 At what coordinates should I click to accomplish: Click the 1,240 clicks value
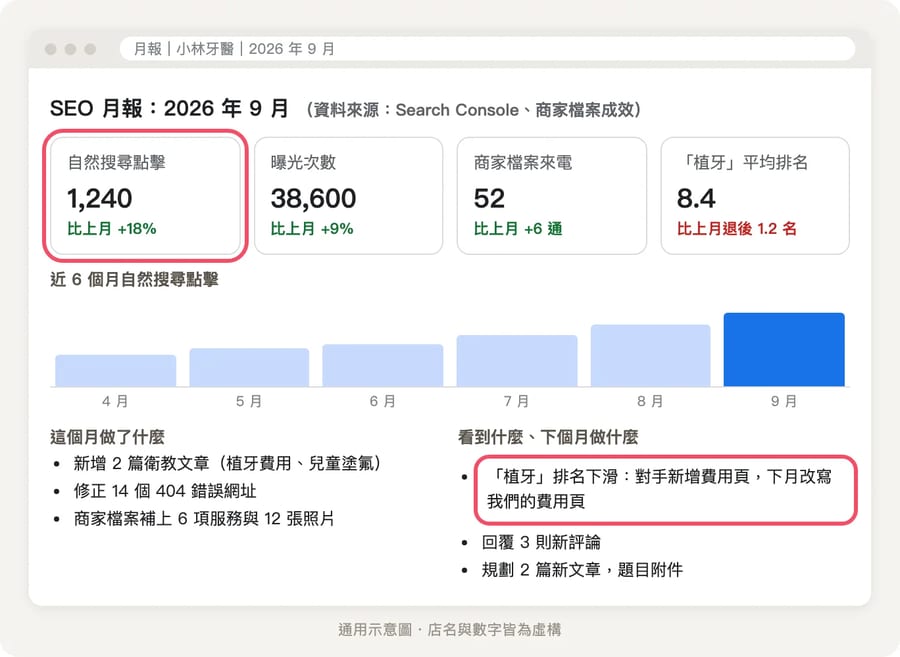click(x=99, y=199)
